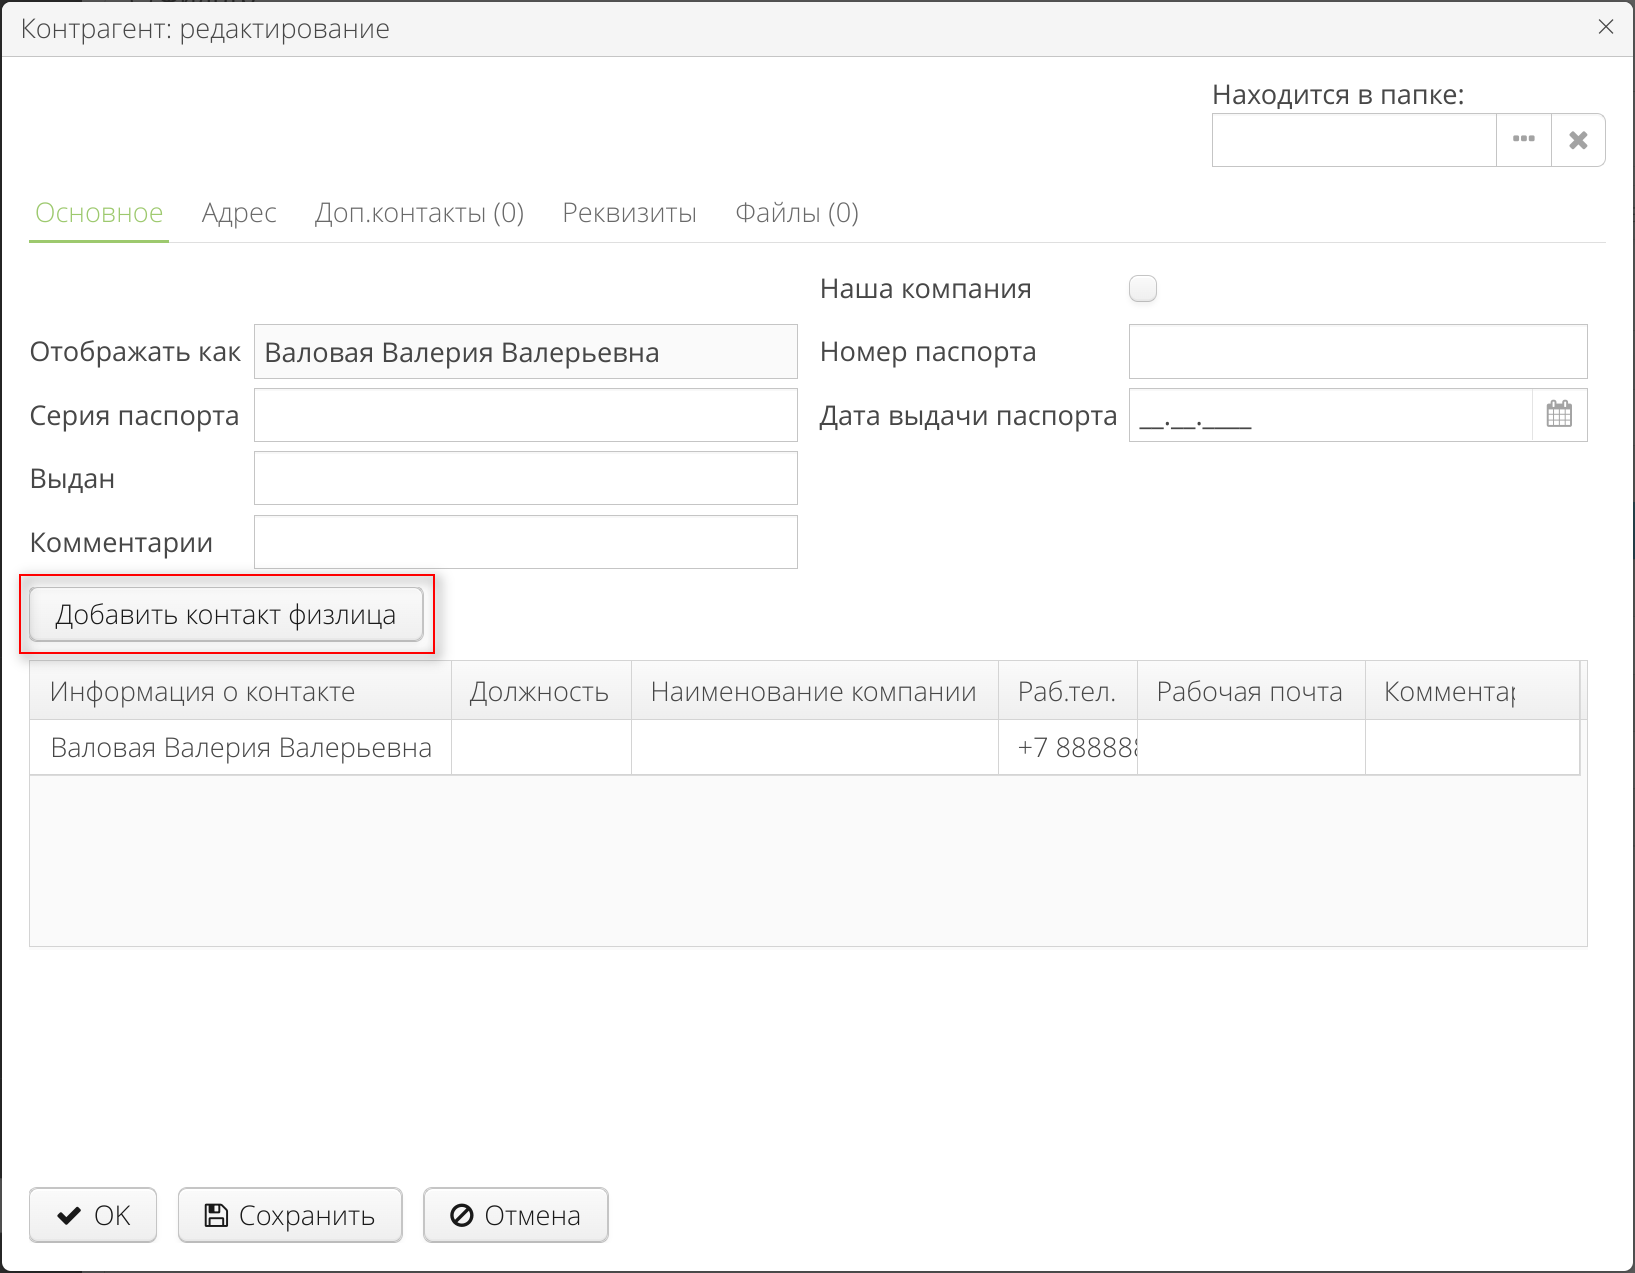
Task: Enable the Наша компания checkbox
Action: pos(1142,288)
